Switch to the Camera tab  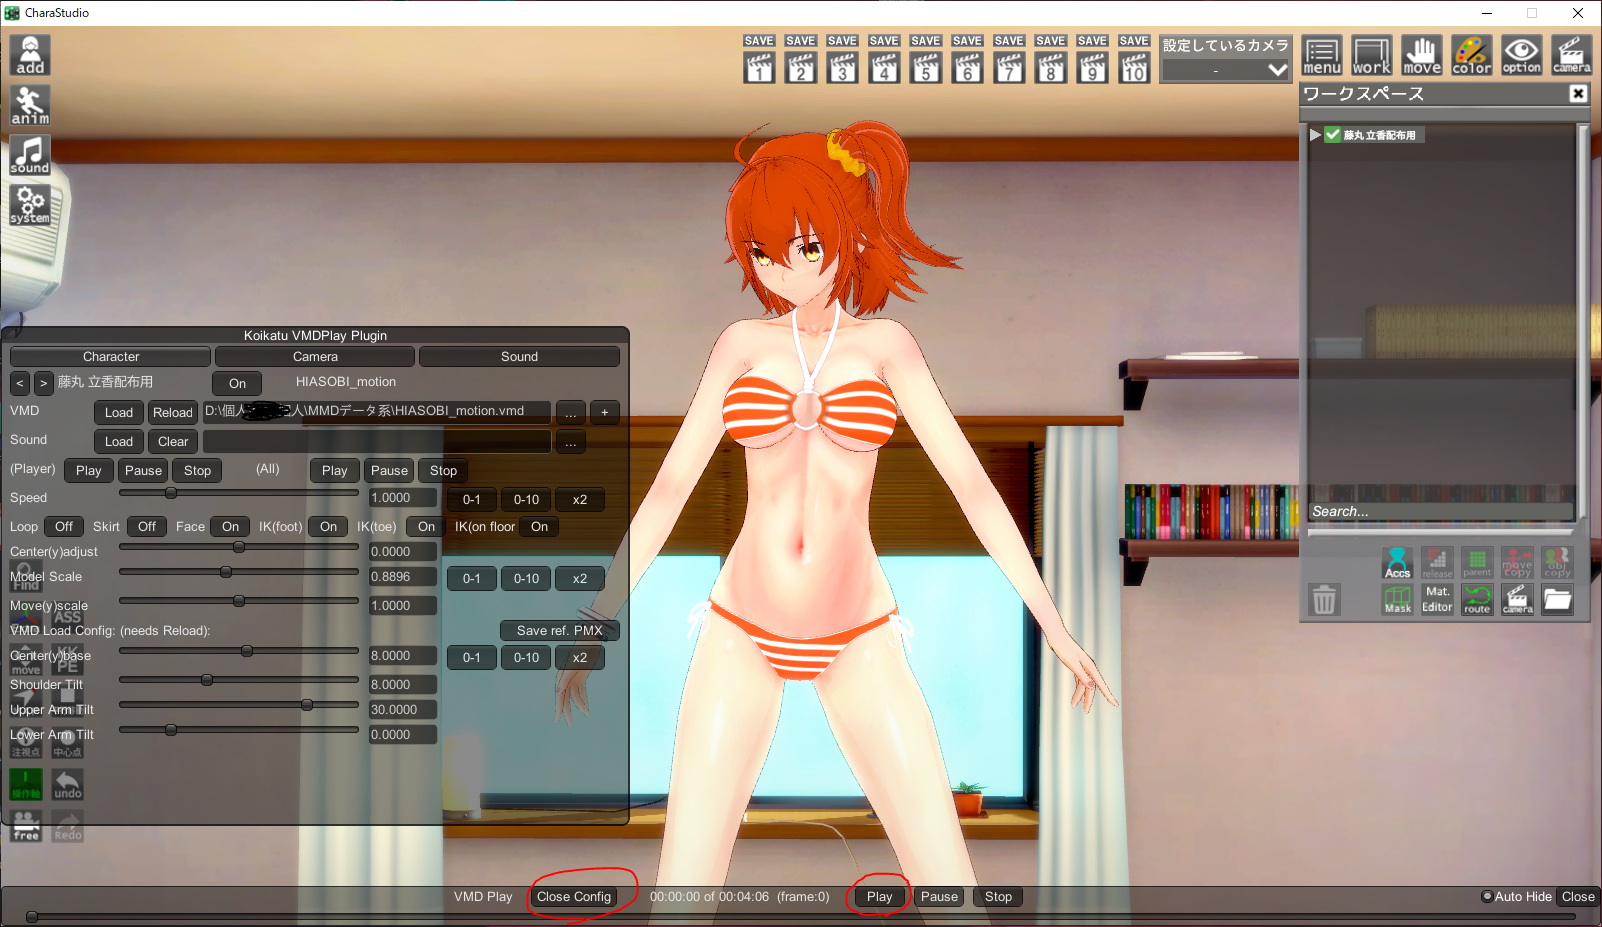(315, 357)
